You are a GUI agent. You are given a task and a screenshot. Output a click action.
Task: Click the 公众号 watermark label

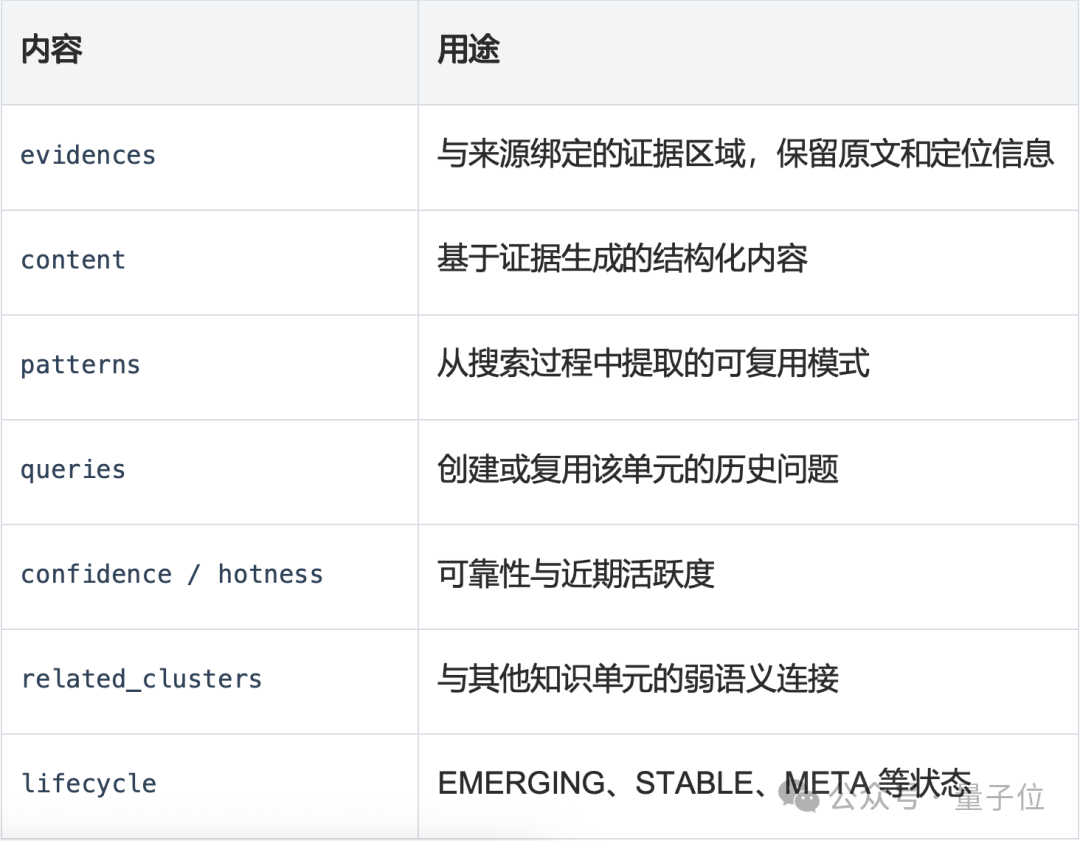point(874,798)
